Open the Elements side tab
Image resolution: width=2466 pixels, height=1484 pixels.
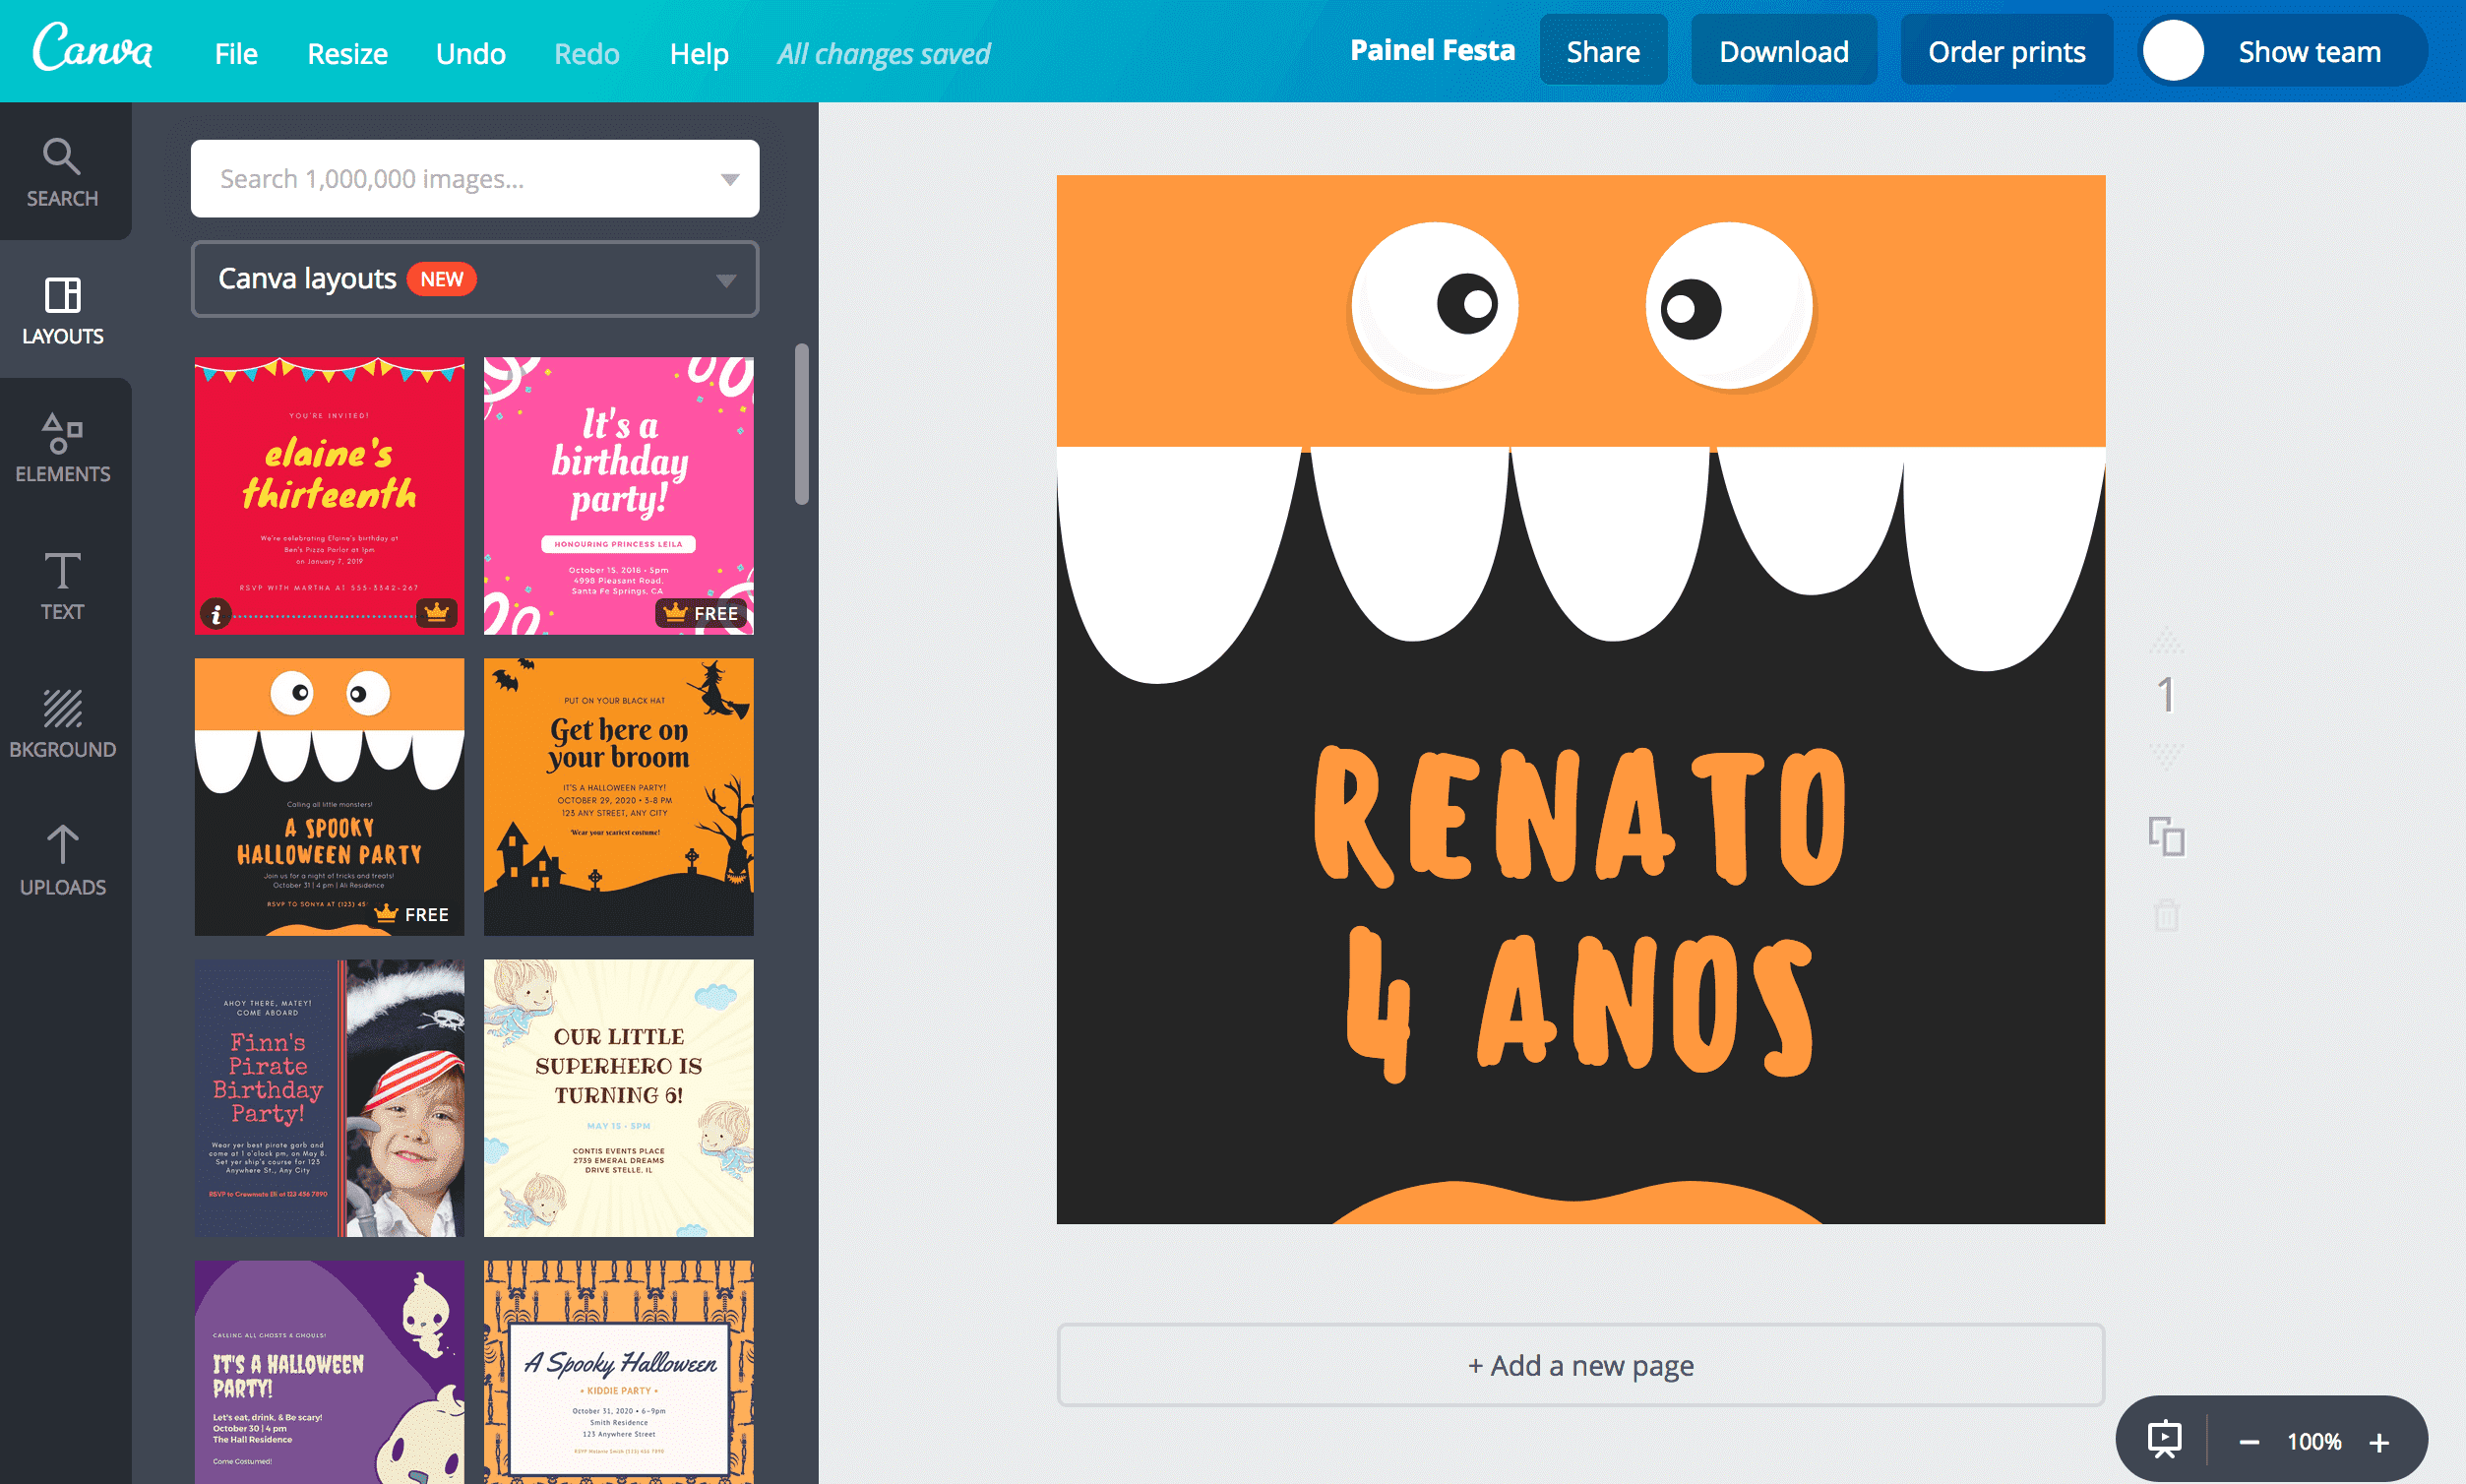(62, 447)
